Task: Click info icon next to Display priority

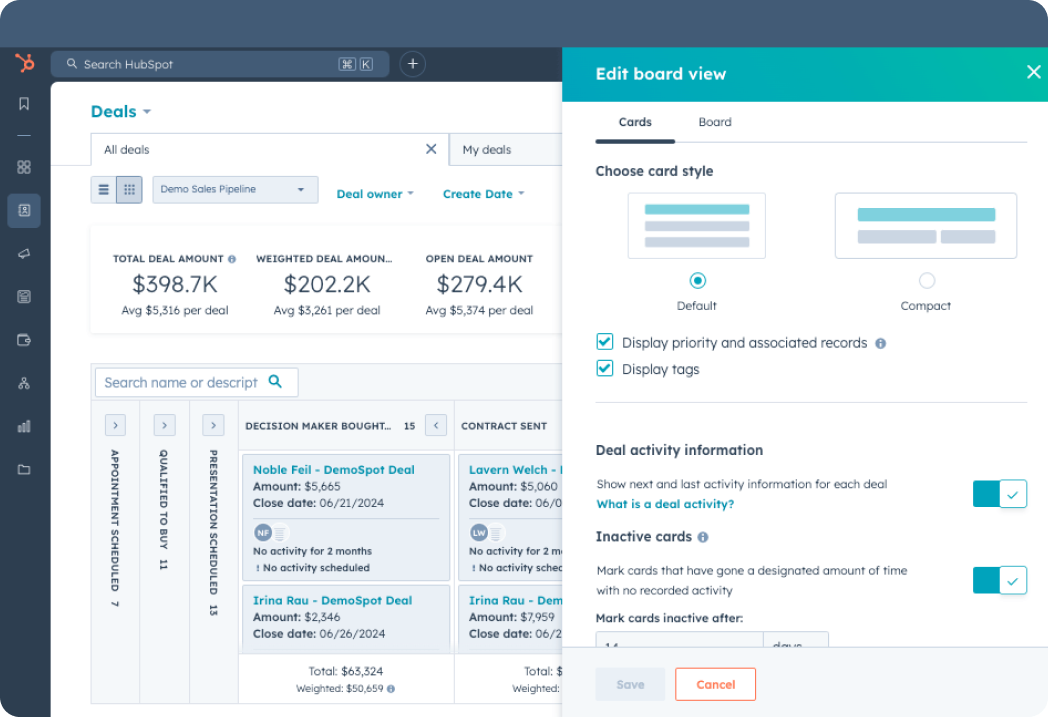Action: (x=881, y=344)
